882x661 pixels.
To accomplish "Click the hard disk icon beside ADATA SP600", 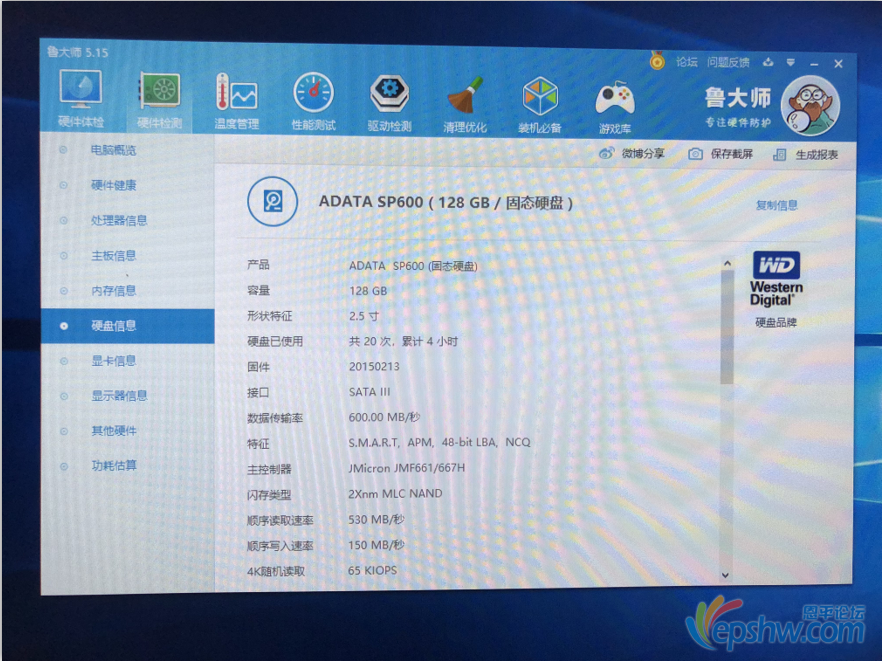I will (273, 201).
